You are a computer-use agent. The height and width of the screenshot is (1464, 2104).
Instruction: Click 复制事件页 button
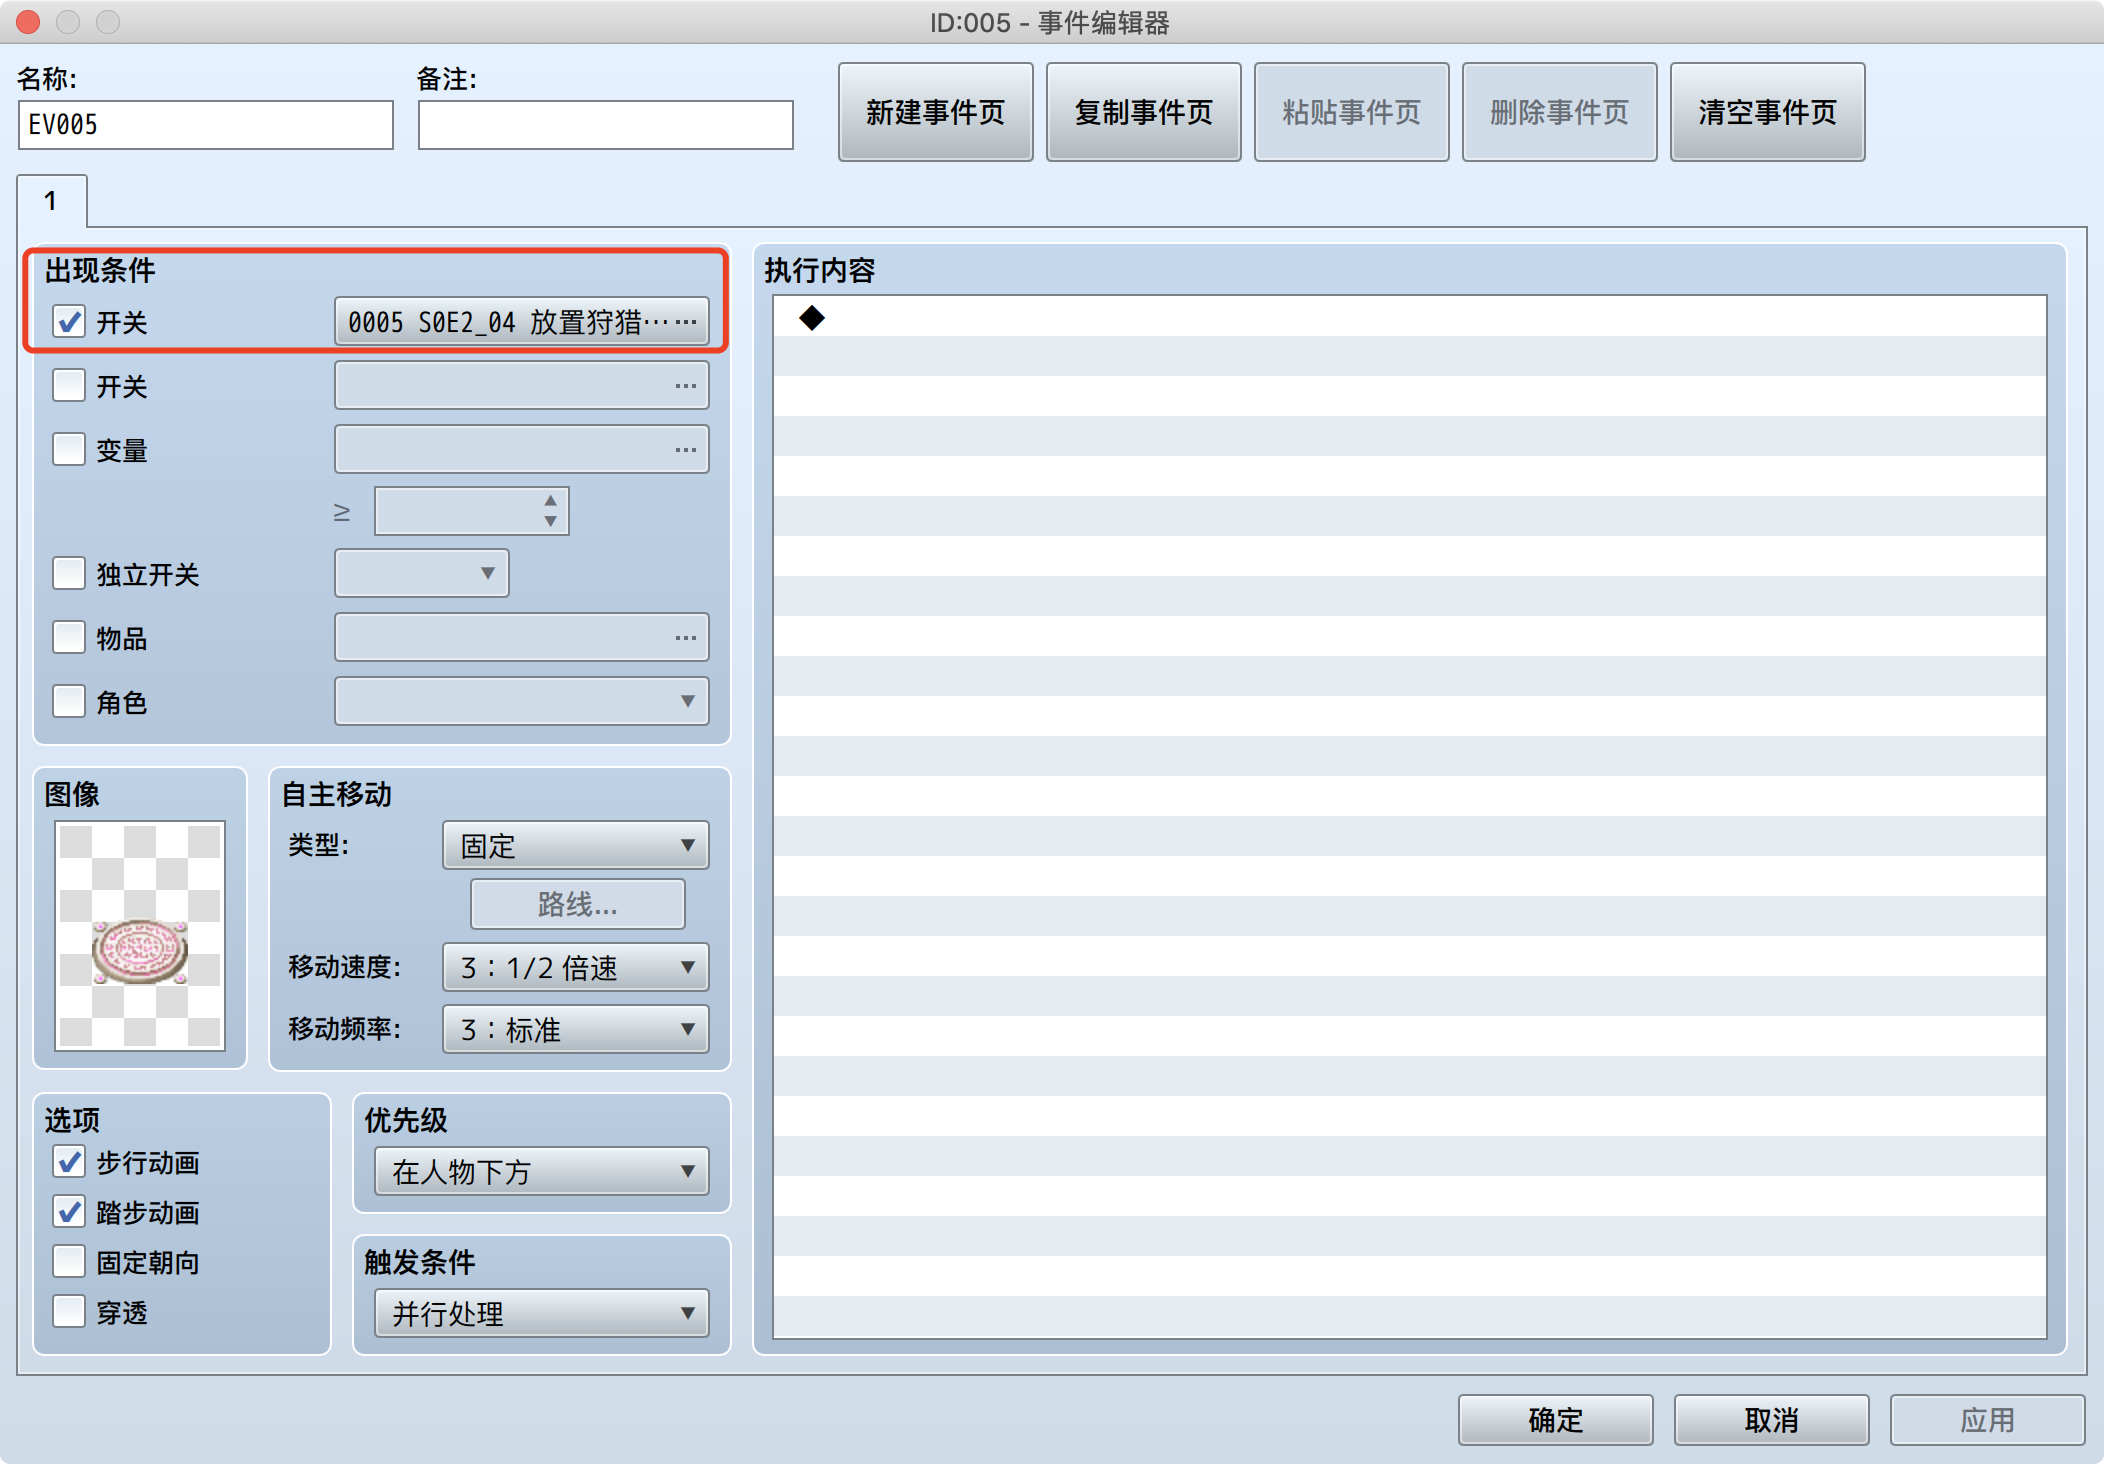point(1144,112)
